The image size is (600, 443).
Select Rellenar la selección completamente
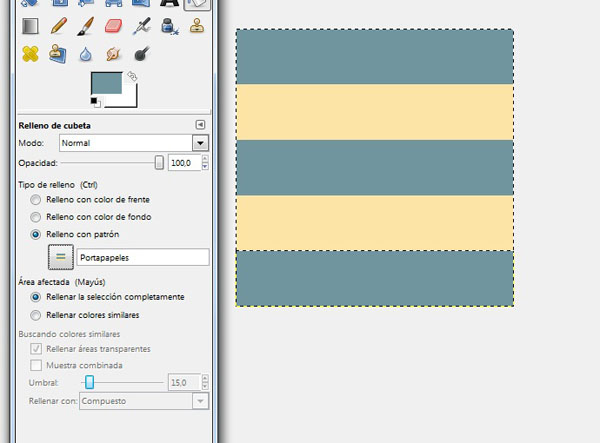(36, 297)
